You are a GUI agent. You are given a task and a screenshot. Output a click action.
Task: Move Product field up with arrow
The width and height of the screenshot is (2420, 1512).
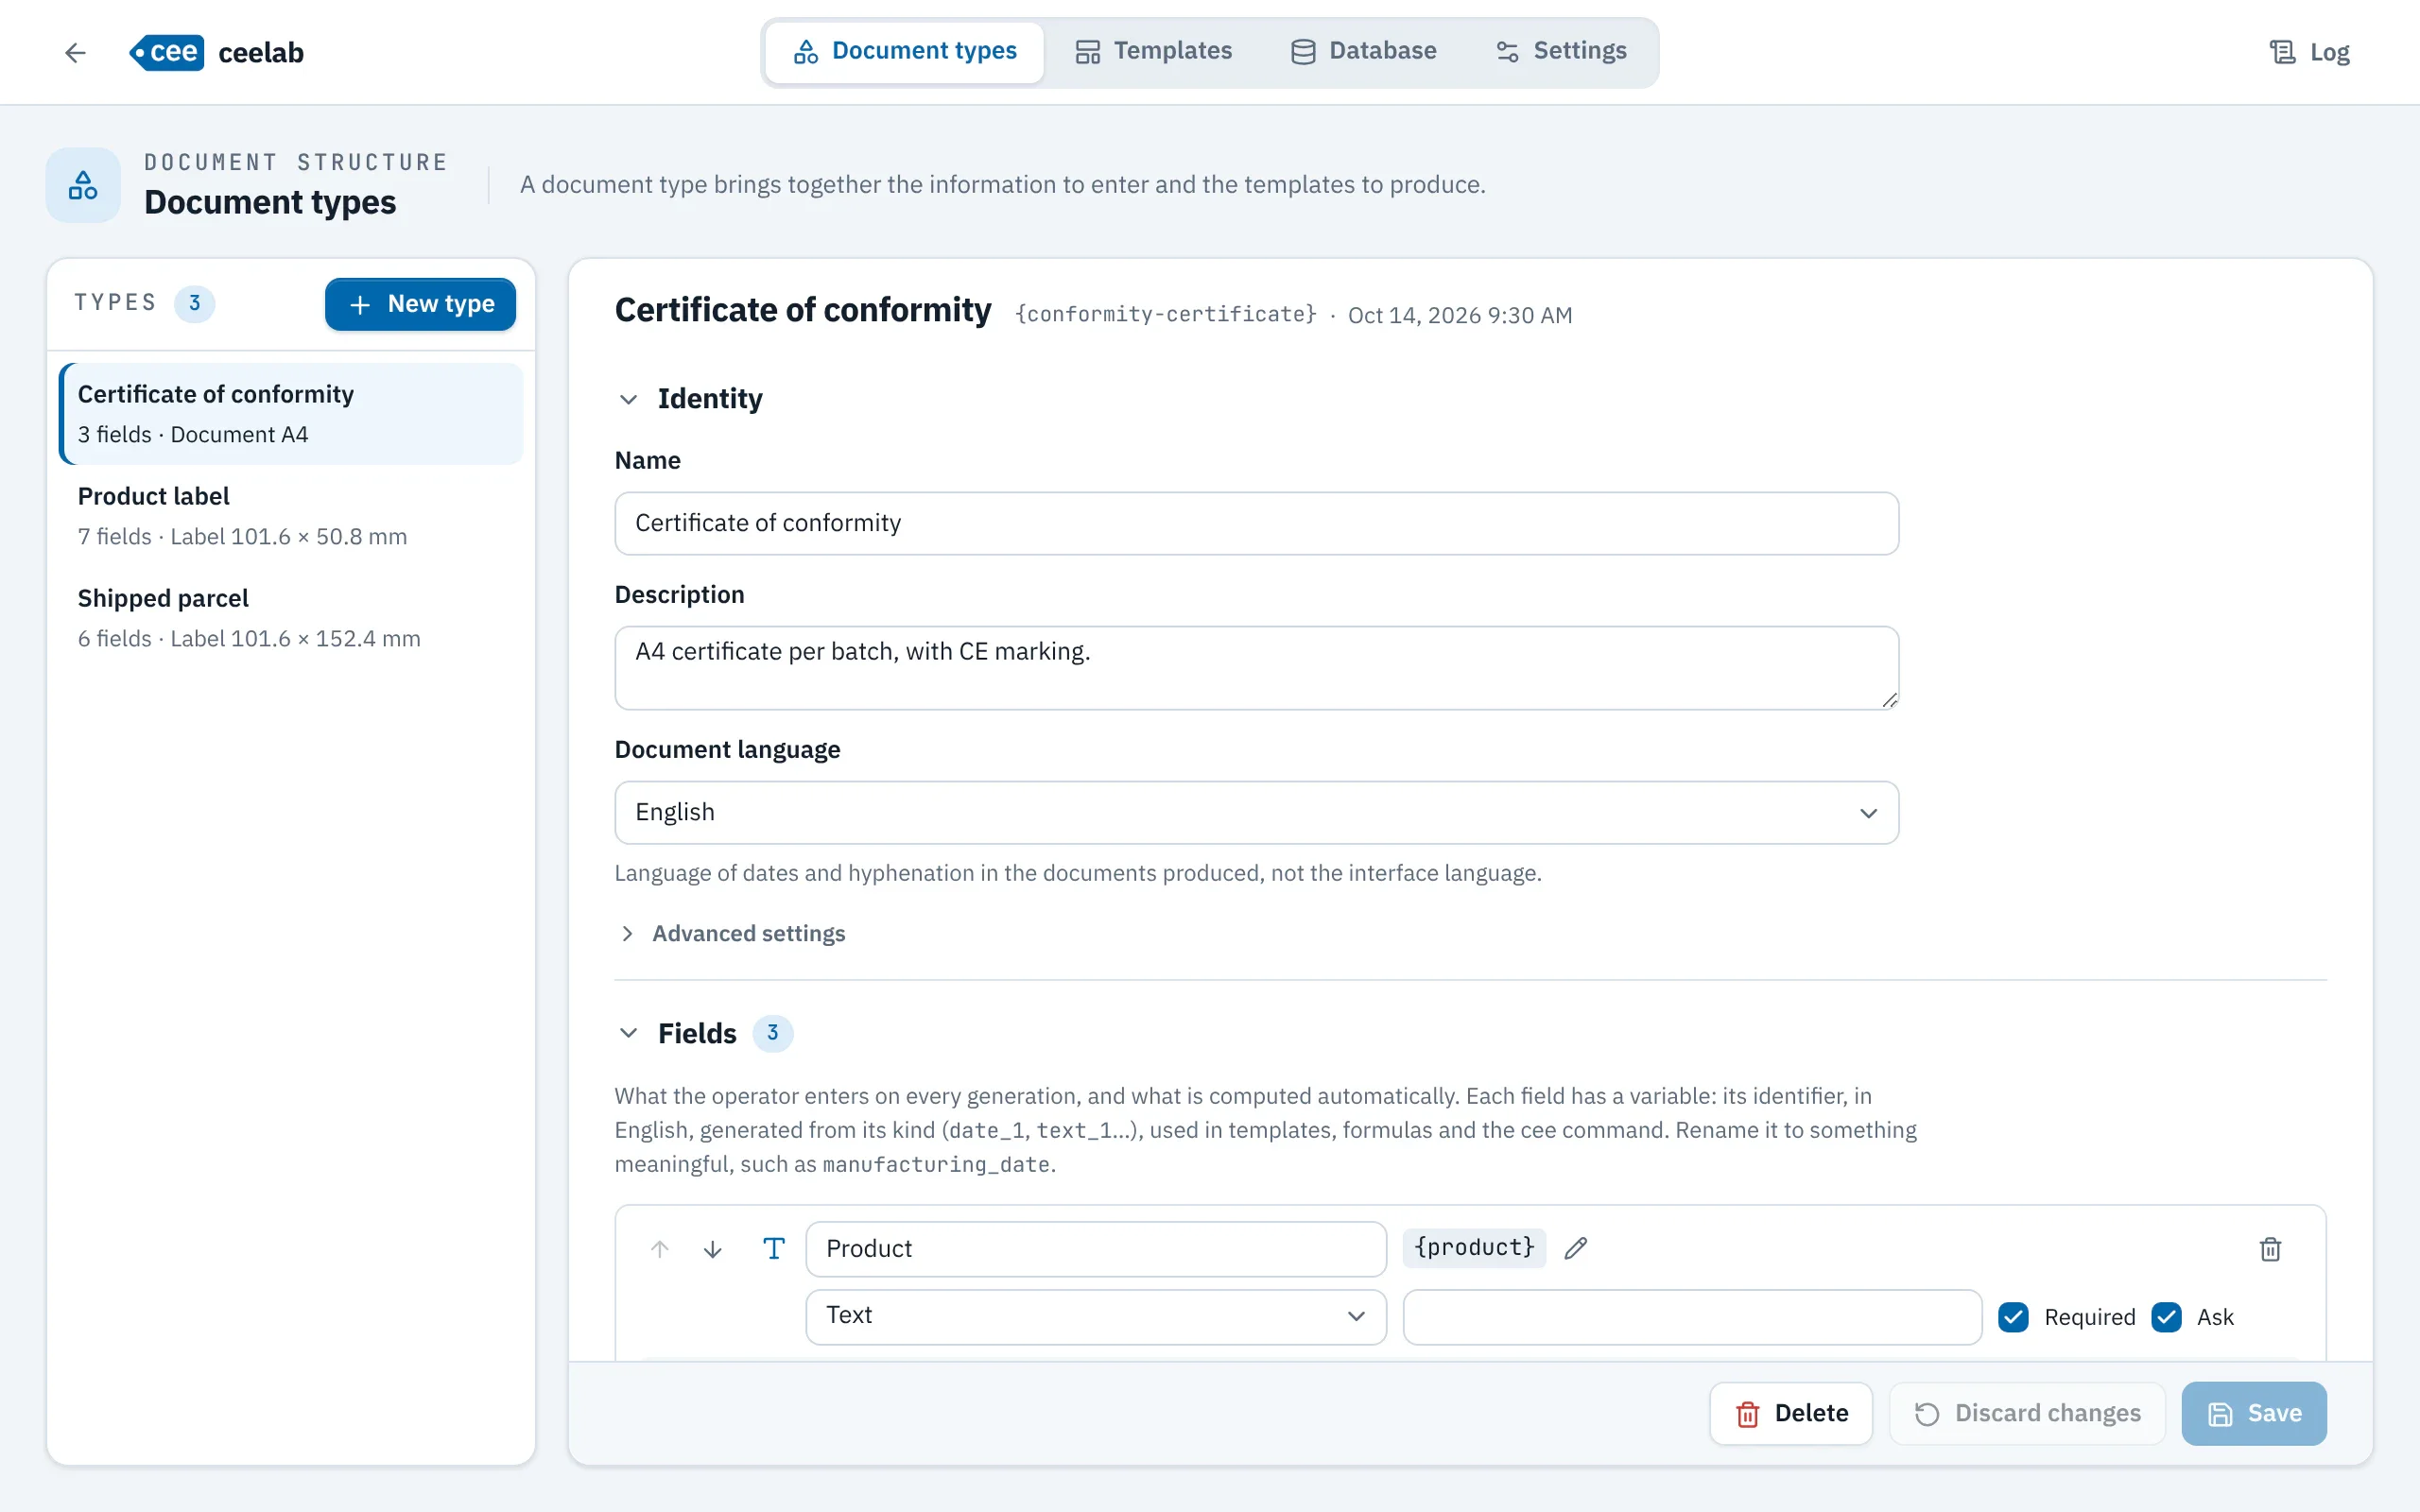pyautogui.click(x=659, y=1249)
